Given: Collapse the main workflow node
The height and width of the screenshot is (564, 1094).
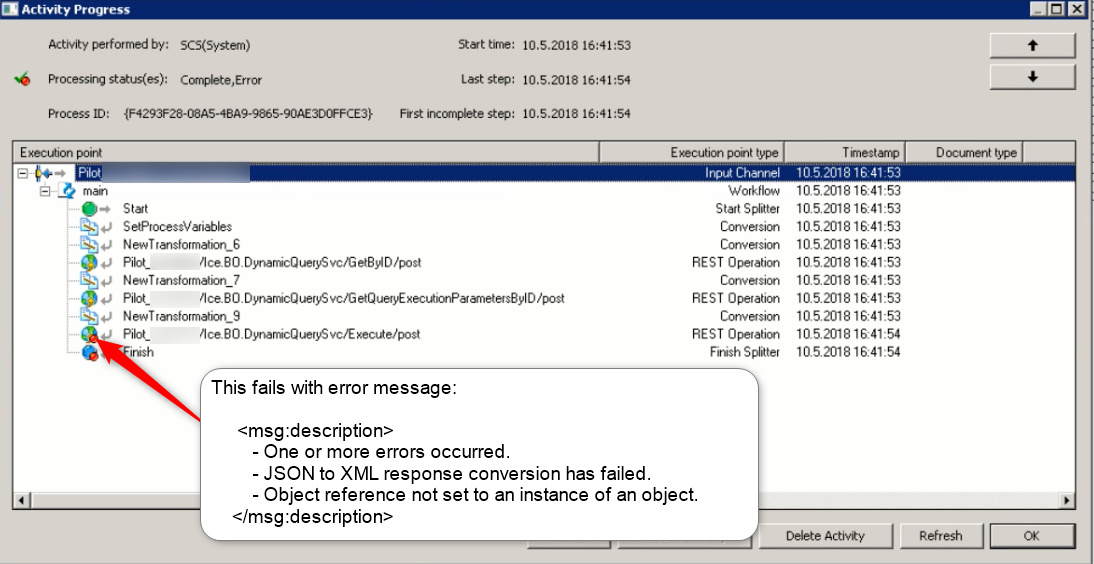Looking at the screenshot, I should coord(47,191).
